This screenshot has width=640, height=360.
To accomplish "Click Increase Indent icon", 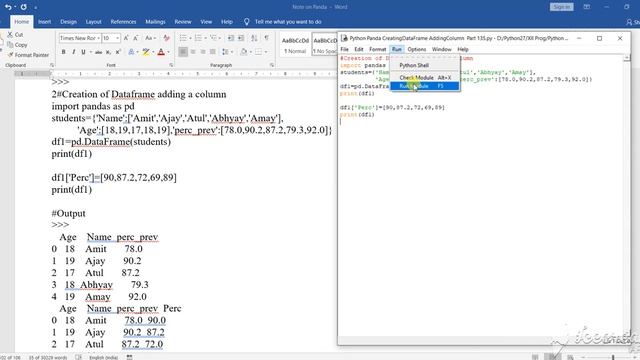I will point(241,38).
